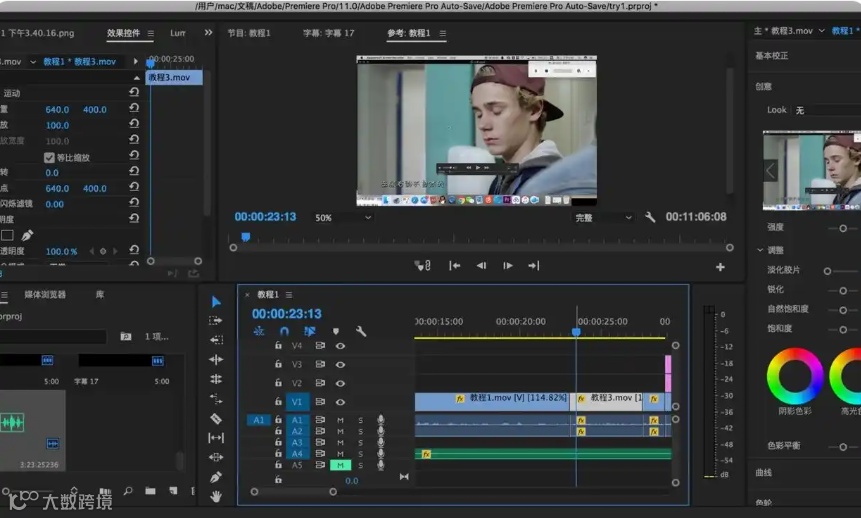Hide track V1 with its eye icon
This screenshot has width=861, height=518.
340,402
